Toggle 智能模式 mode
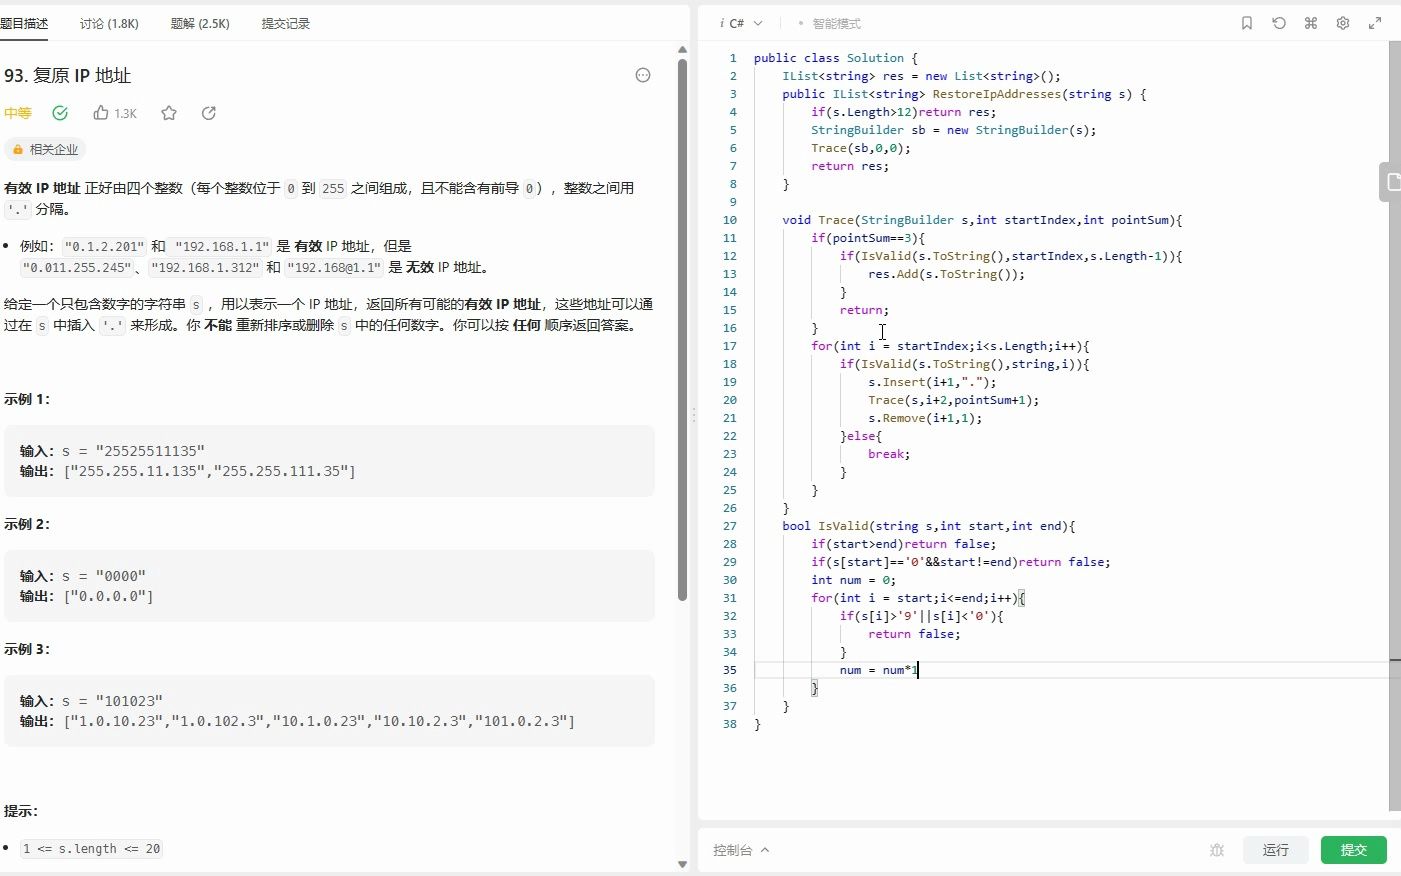 (835, 22)
